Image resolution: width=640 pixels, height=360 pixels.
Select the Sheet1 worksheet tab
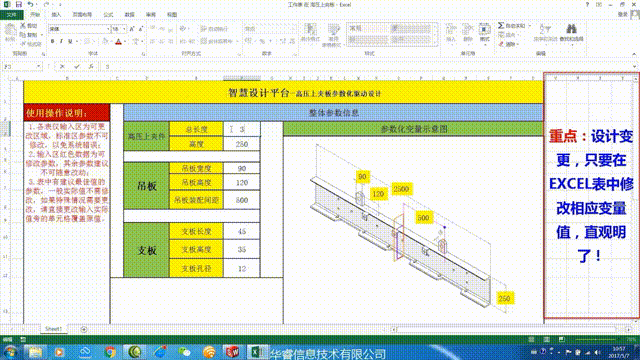click(x=53, y=329)
